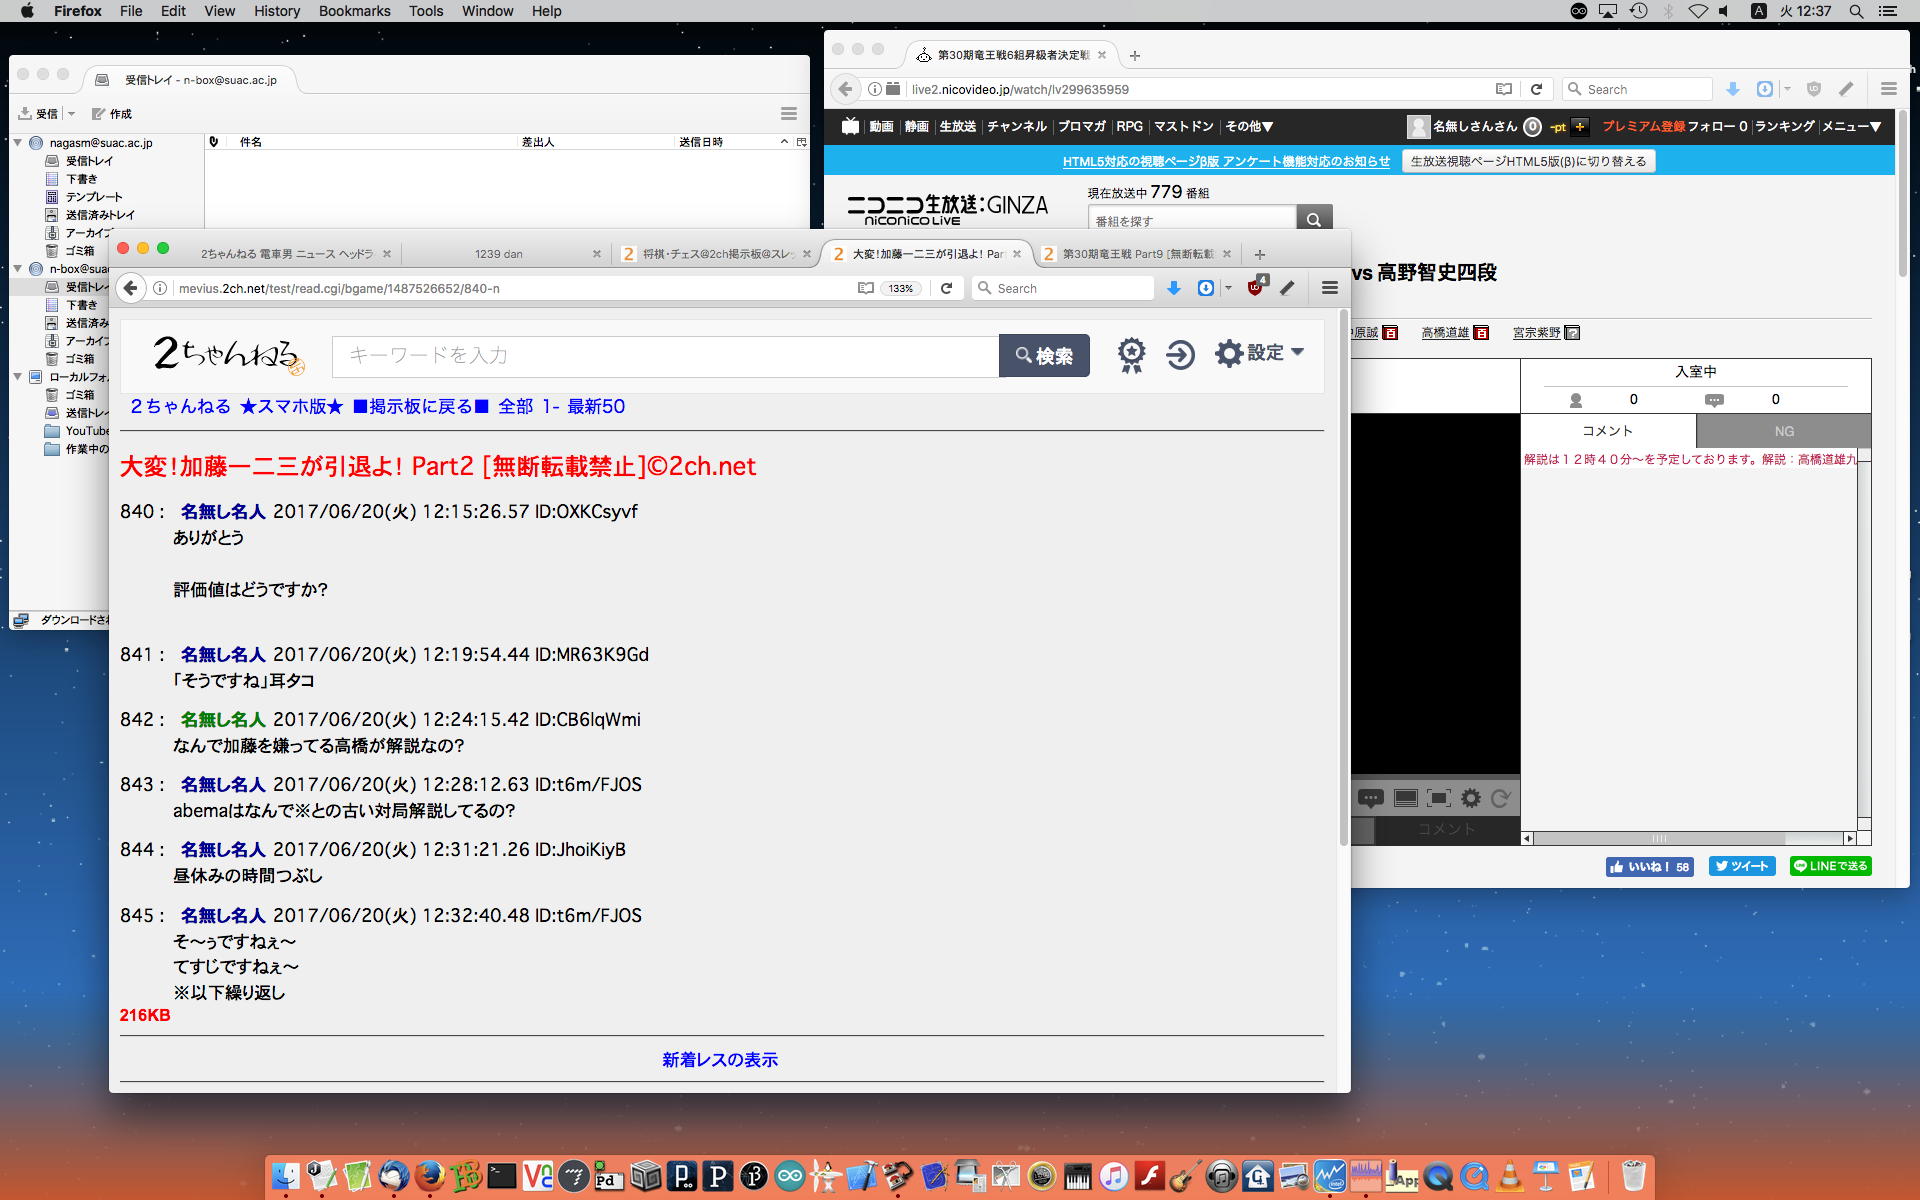Image resolution: width=1920 pixels, height=1200 pixels.
Task: Toggle comment display icon in niconico player
Action: coord(1370,798)
